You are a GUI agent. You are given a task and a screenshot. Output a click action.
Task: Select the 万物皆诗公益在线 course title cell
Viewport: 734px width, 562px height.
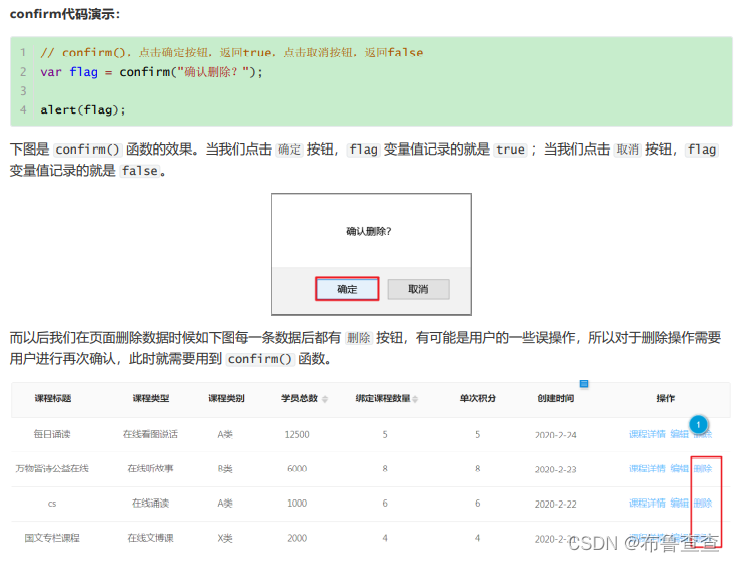coord(52,468)
